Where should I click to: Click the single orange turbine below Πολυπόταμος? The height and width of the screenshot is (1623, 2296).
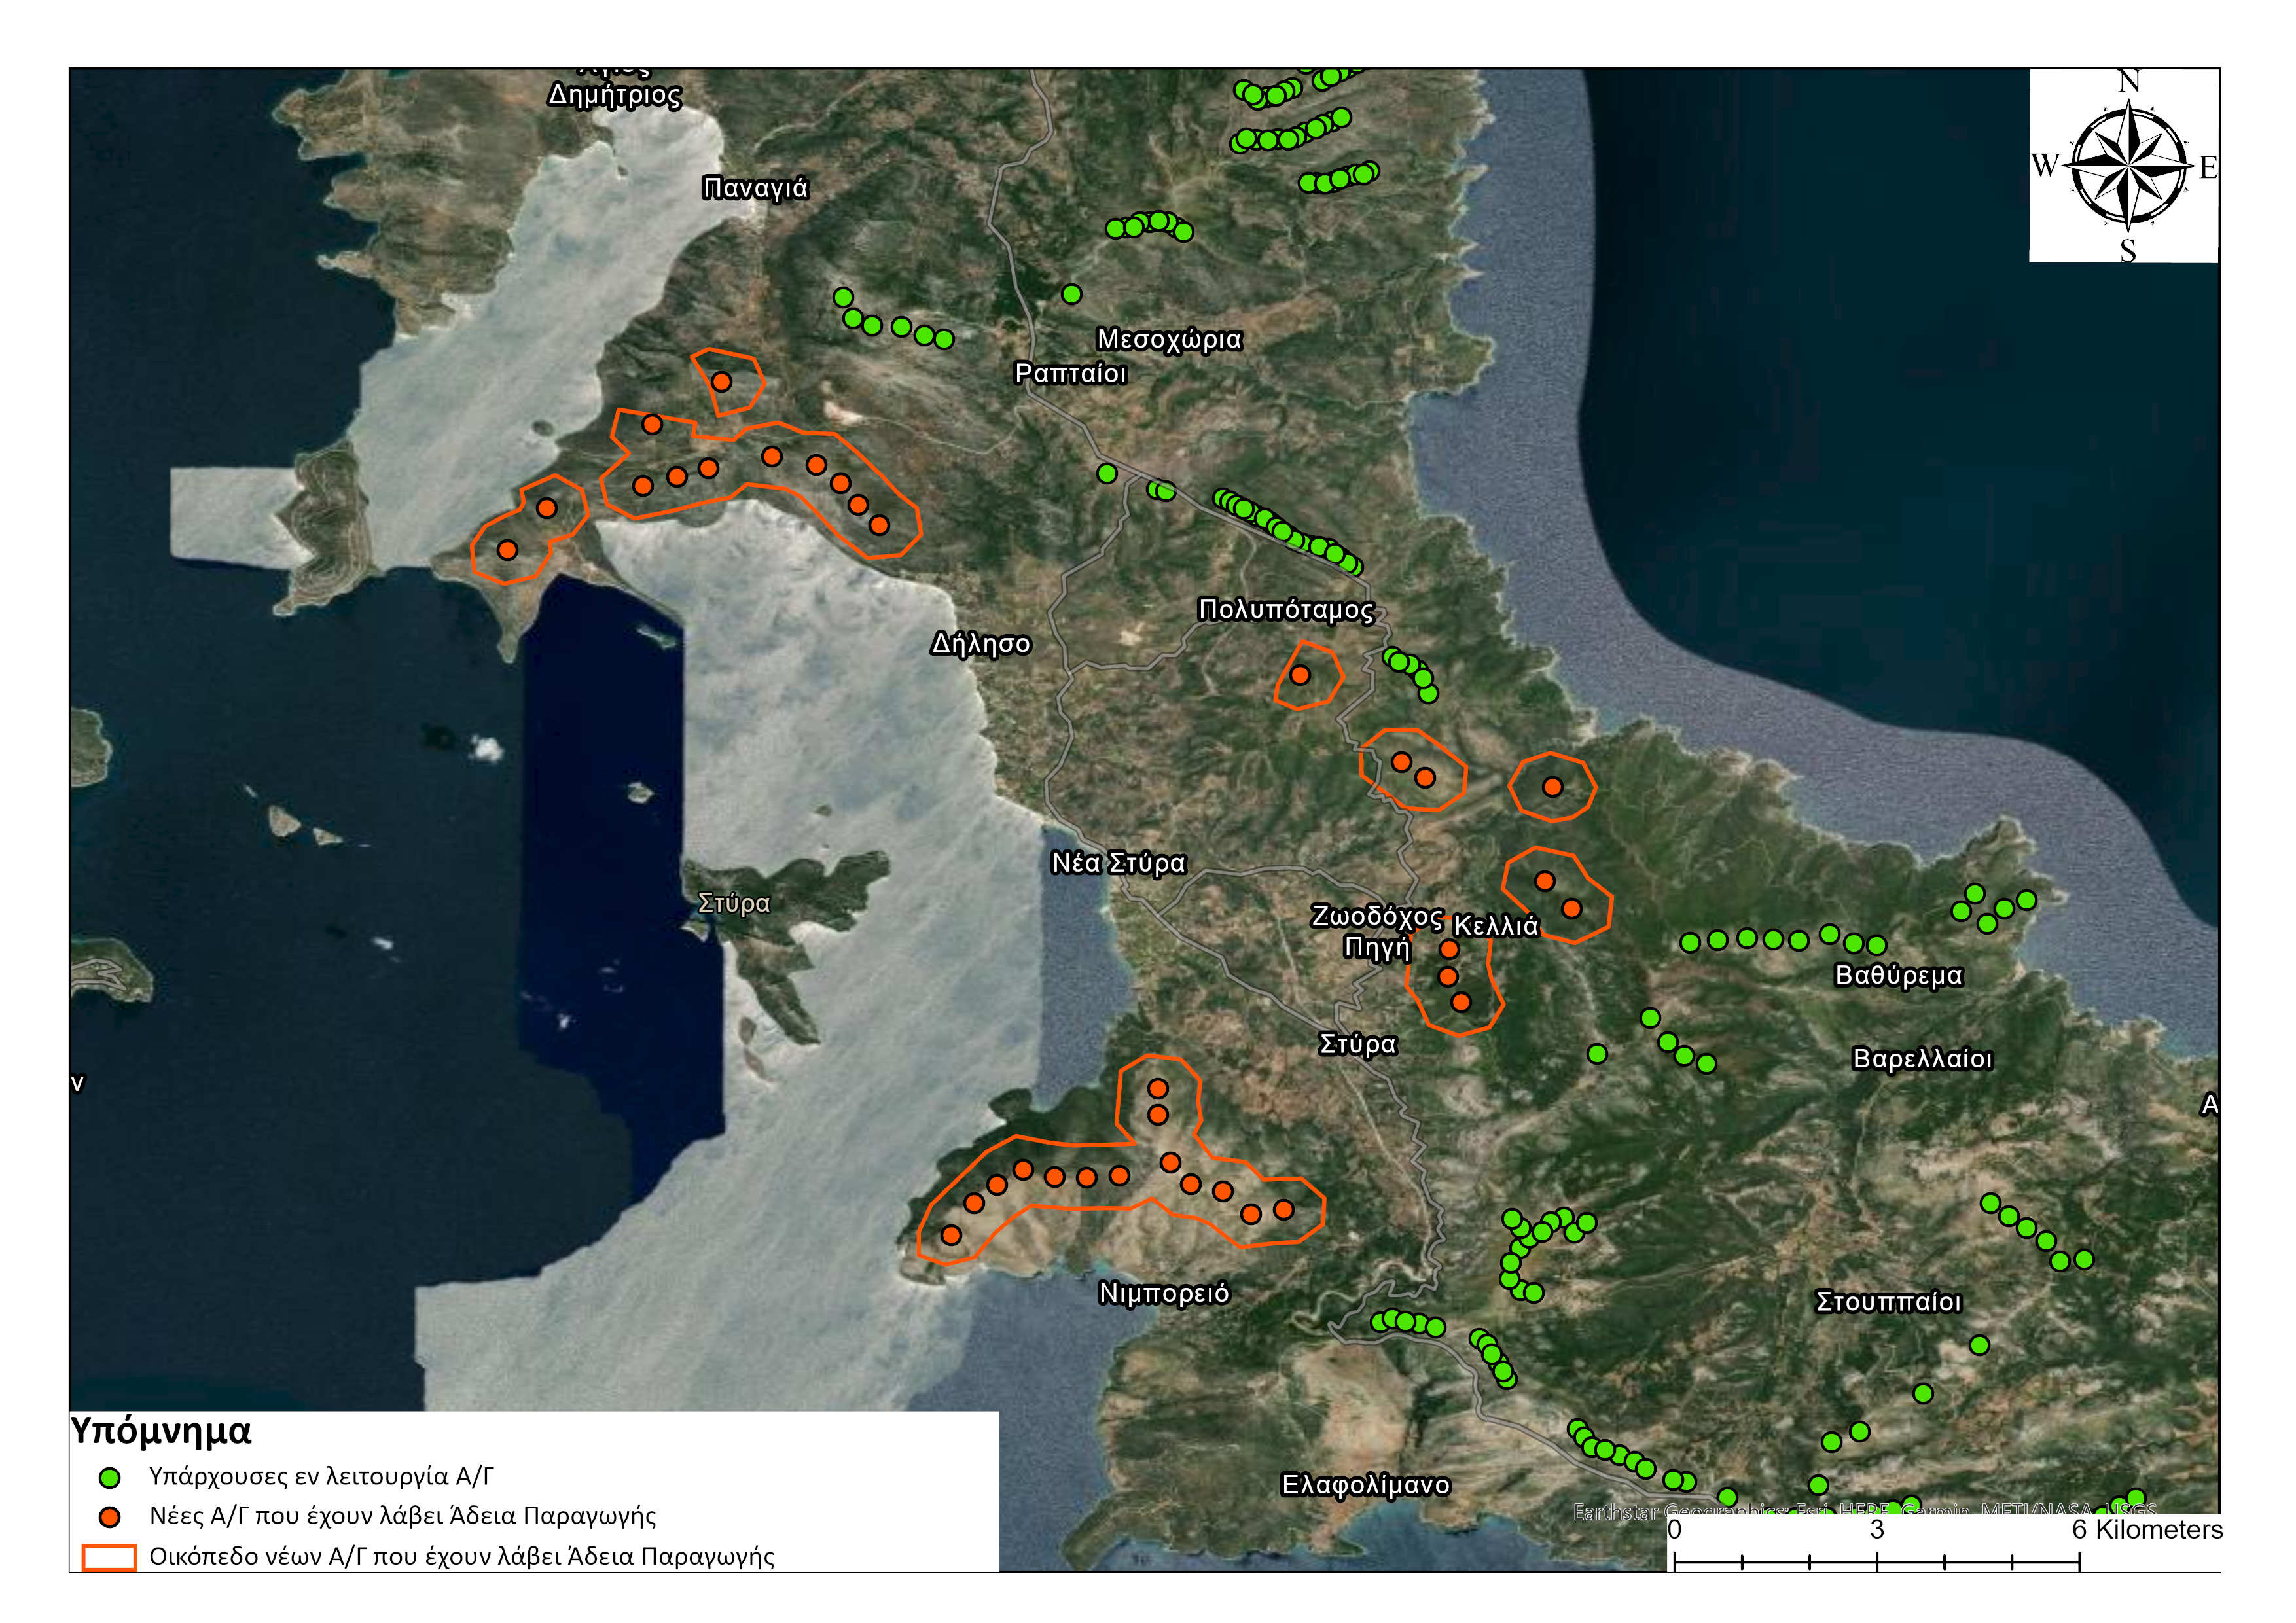1300,675
